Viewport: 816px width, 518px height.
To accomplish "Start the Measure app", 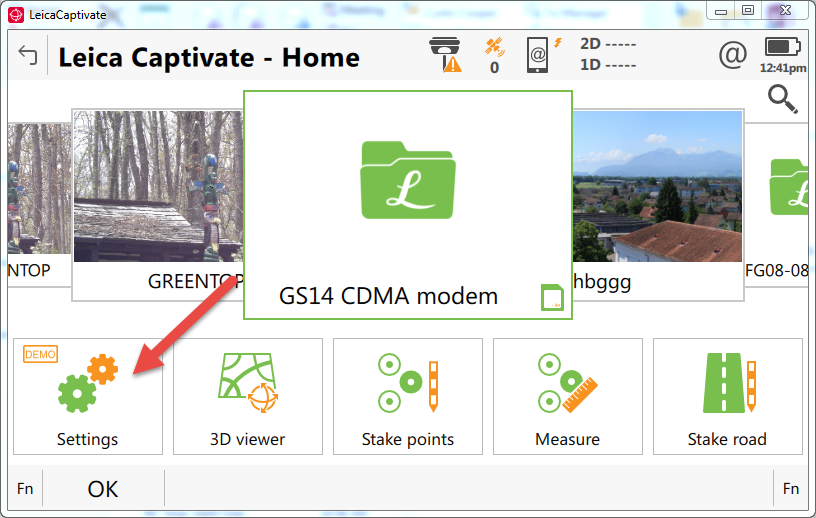I will [567, 396].
